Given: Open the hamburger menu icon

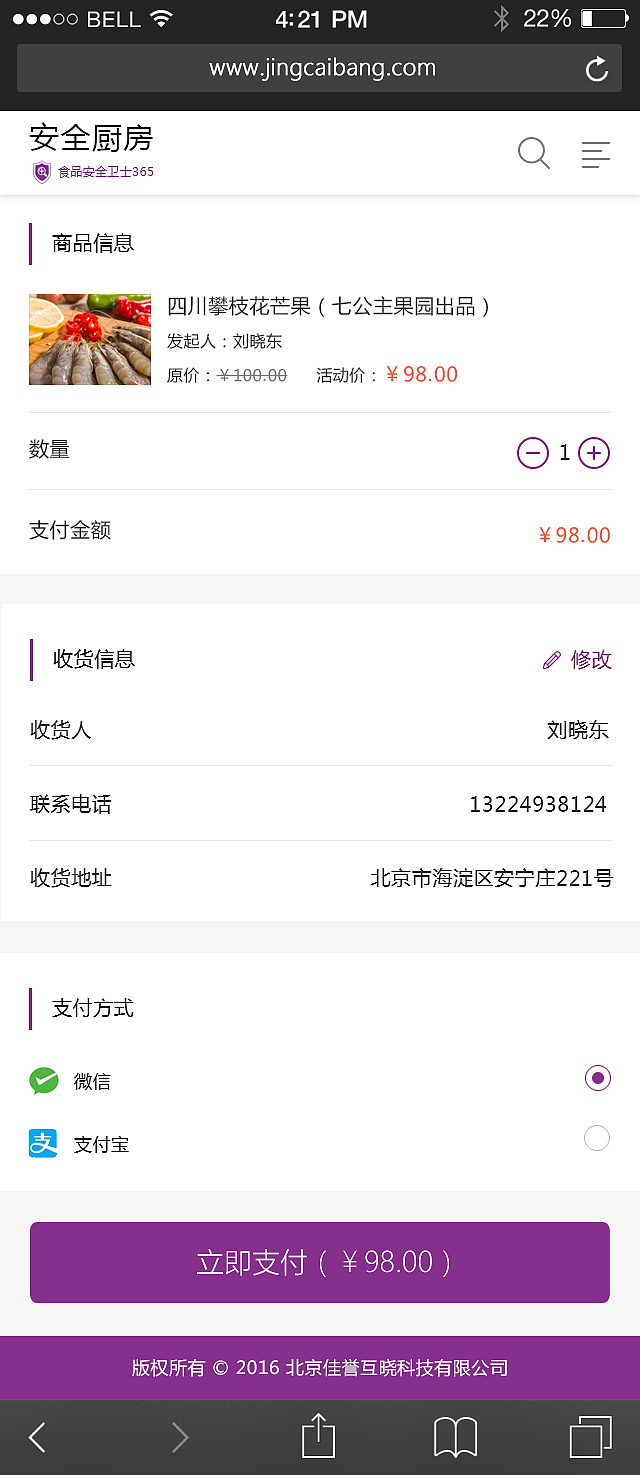Looking at the screenshot, I should 595,154.
